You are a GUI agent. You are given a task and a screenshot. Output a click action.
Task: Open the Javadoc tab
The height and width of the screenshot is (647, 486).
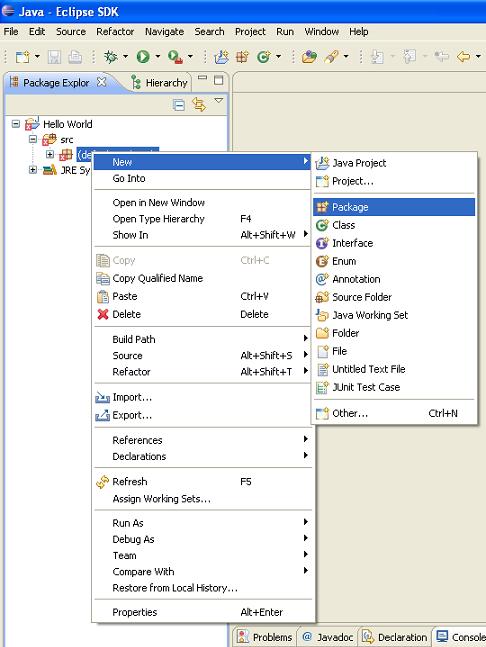pyautogui.click(x=328, y=637)
